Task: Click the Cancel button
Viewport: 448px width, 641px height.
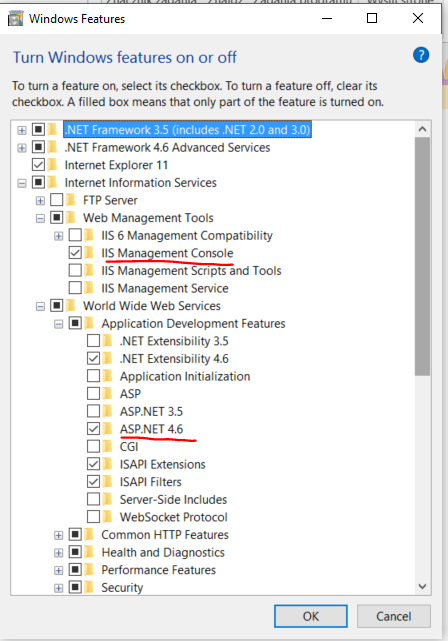Action: [394, 616]
